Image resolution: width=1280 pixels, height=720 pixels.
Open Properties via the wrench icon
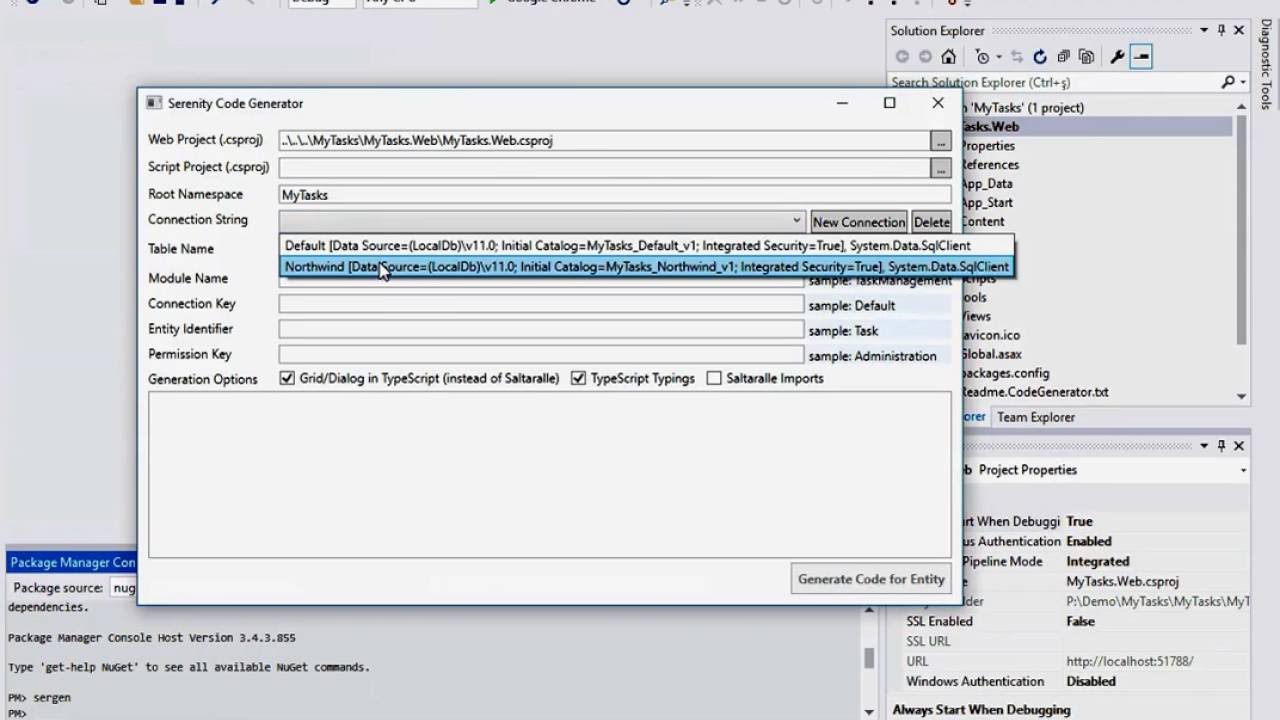coord(1117,57)
